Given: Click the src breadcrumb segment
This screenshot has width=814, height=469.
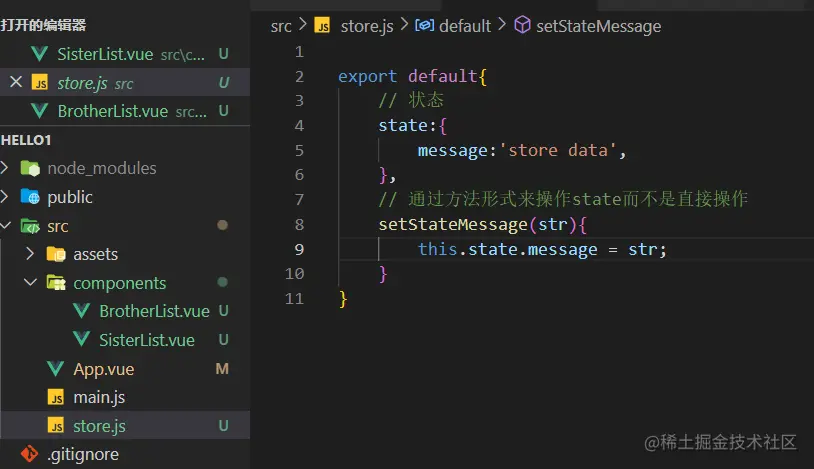Looking at the screenshot, I should (x=281, y=26).
